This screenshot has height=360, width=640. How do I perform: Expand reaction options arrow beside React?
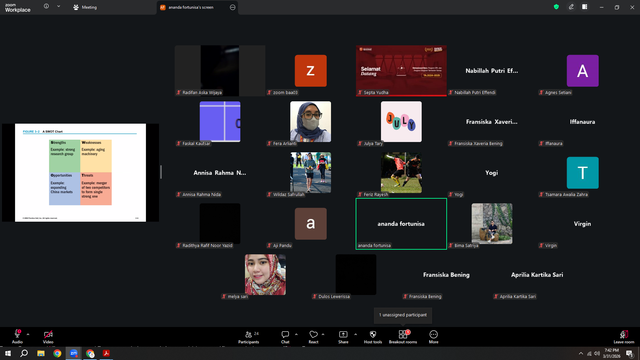pos(323,334)
